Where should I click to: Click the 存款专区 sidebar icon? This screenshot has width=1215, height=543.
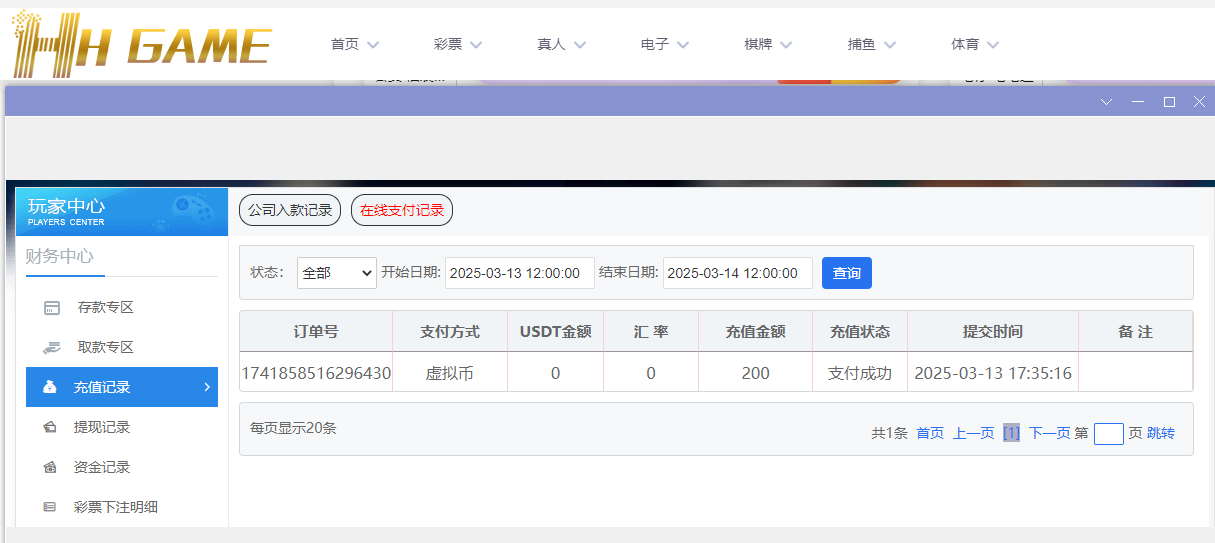click(52, 308)
